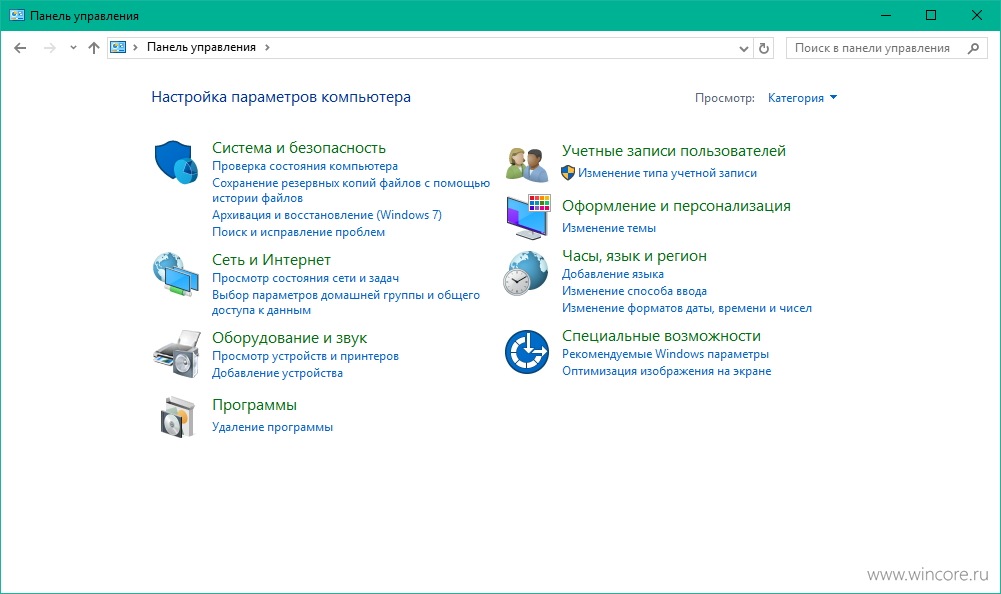Open Оформление и персонализация heading
The width and height of the screenshot is (1001, 594).
point(676,206)
